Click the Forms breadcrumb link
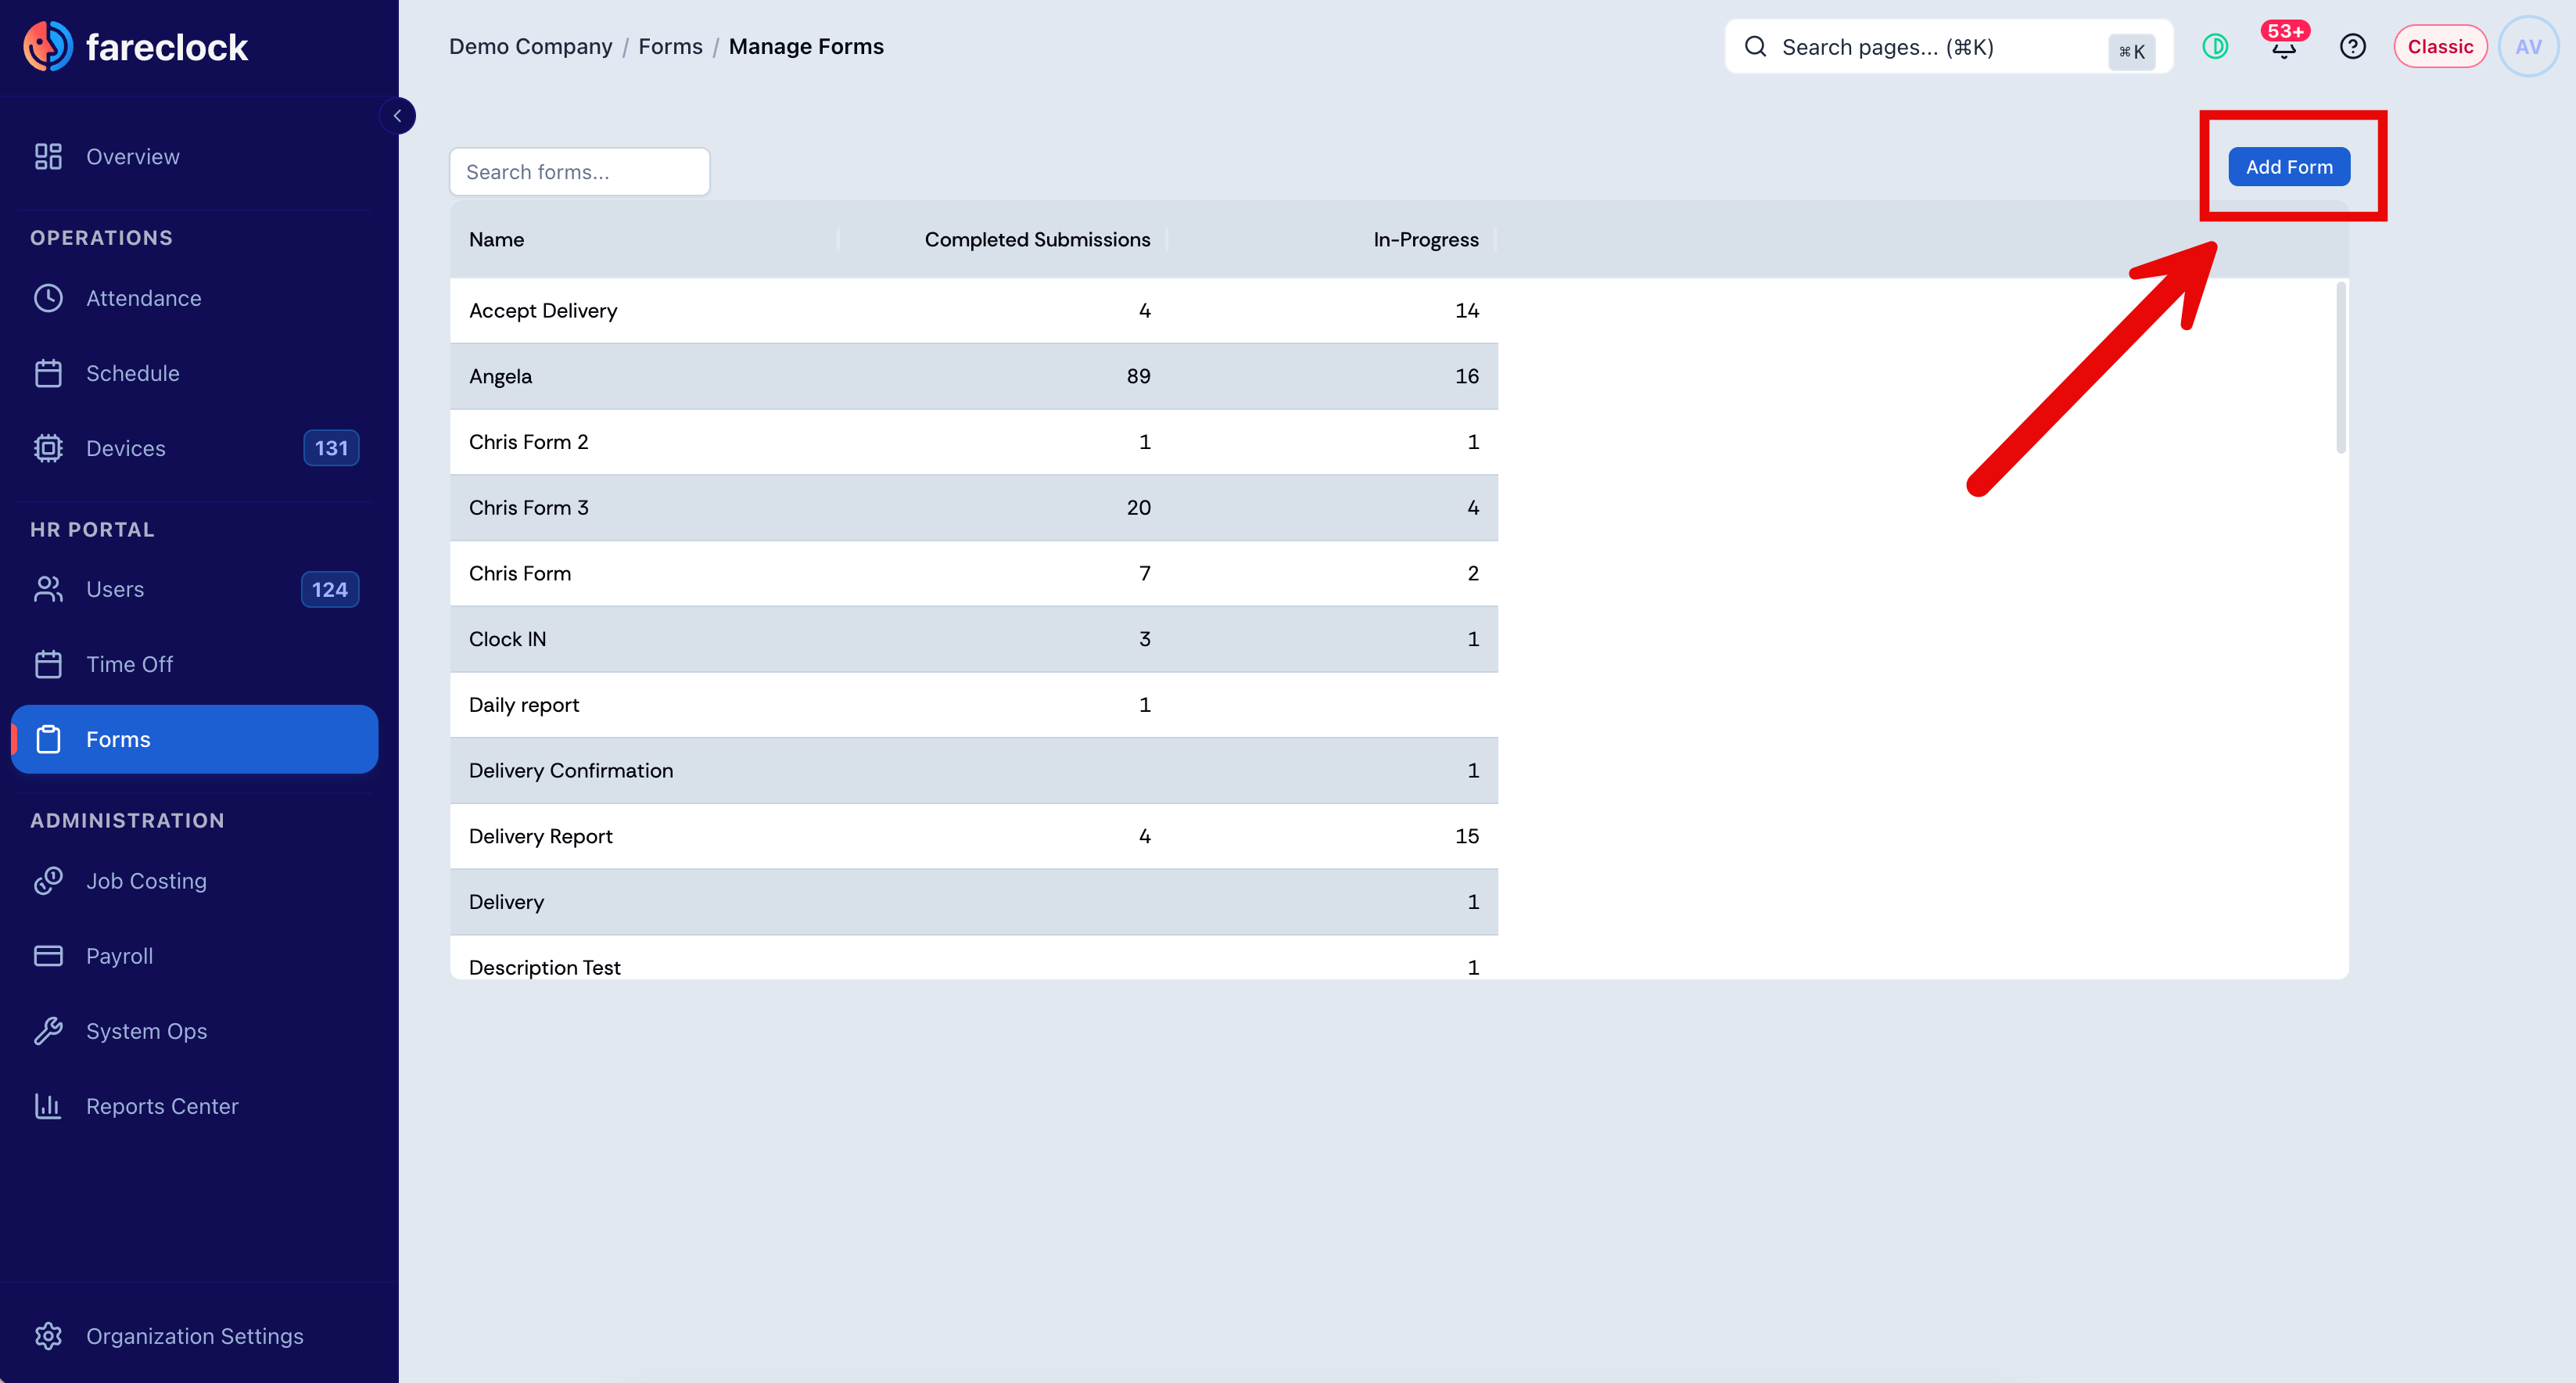Image resolution: width=2576 pixels, height=1383 pixels. (670, 46)
